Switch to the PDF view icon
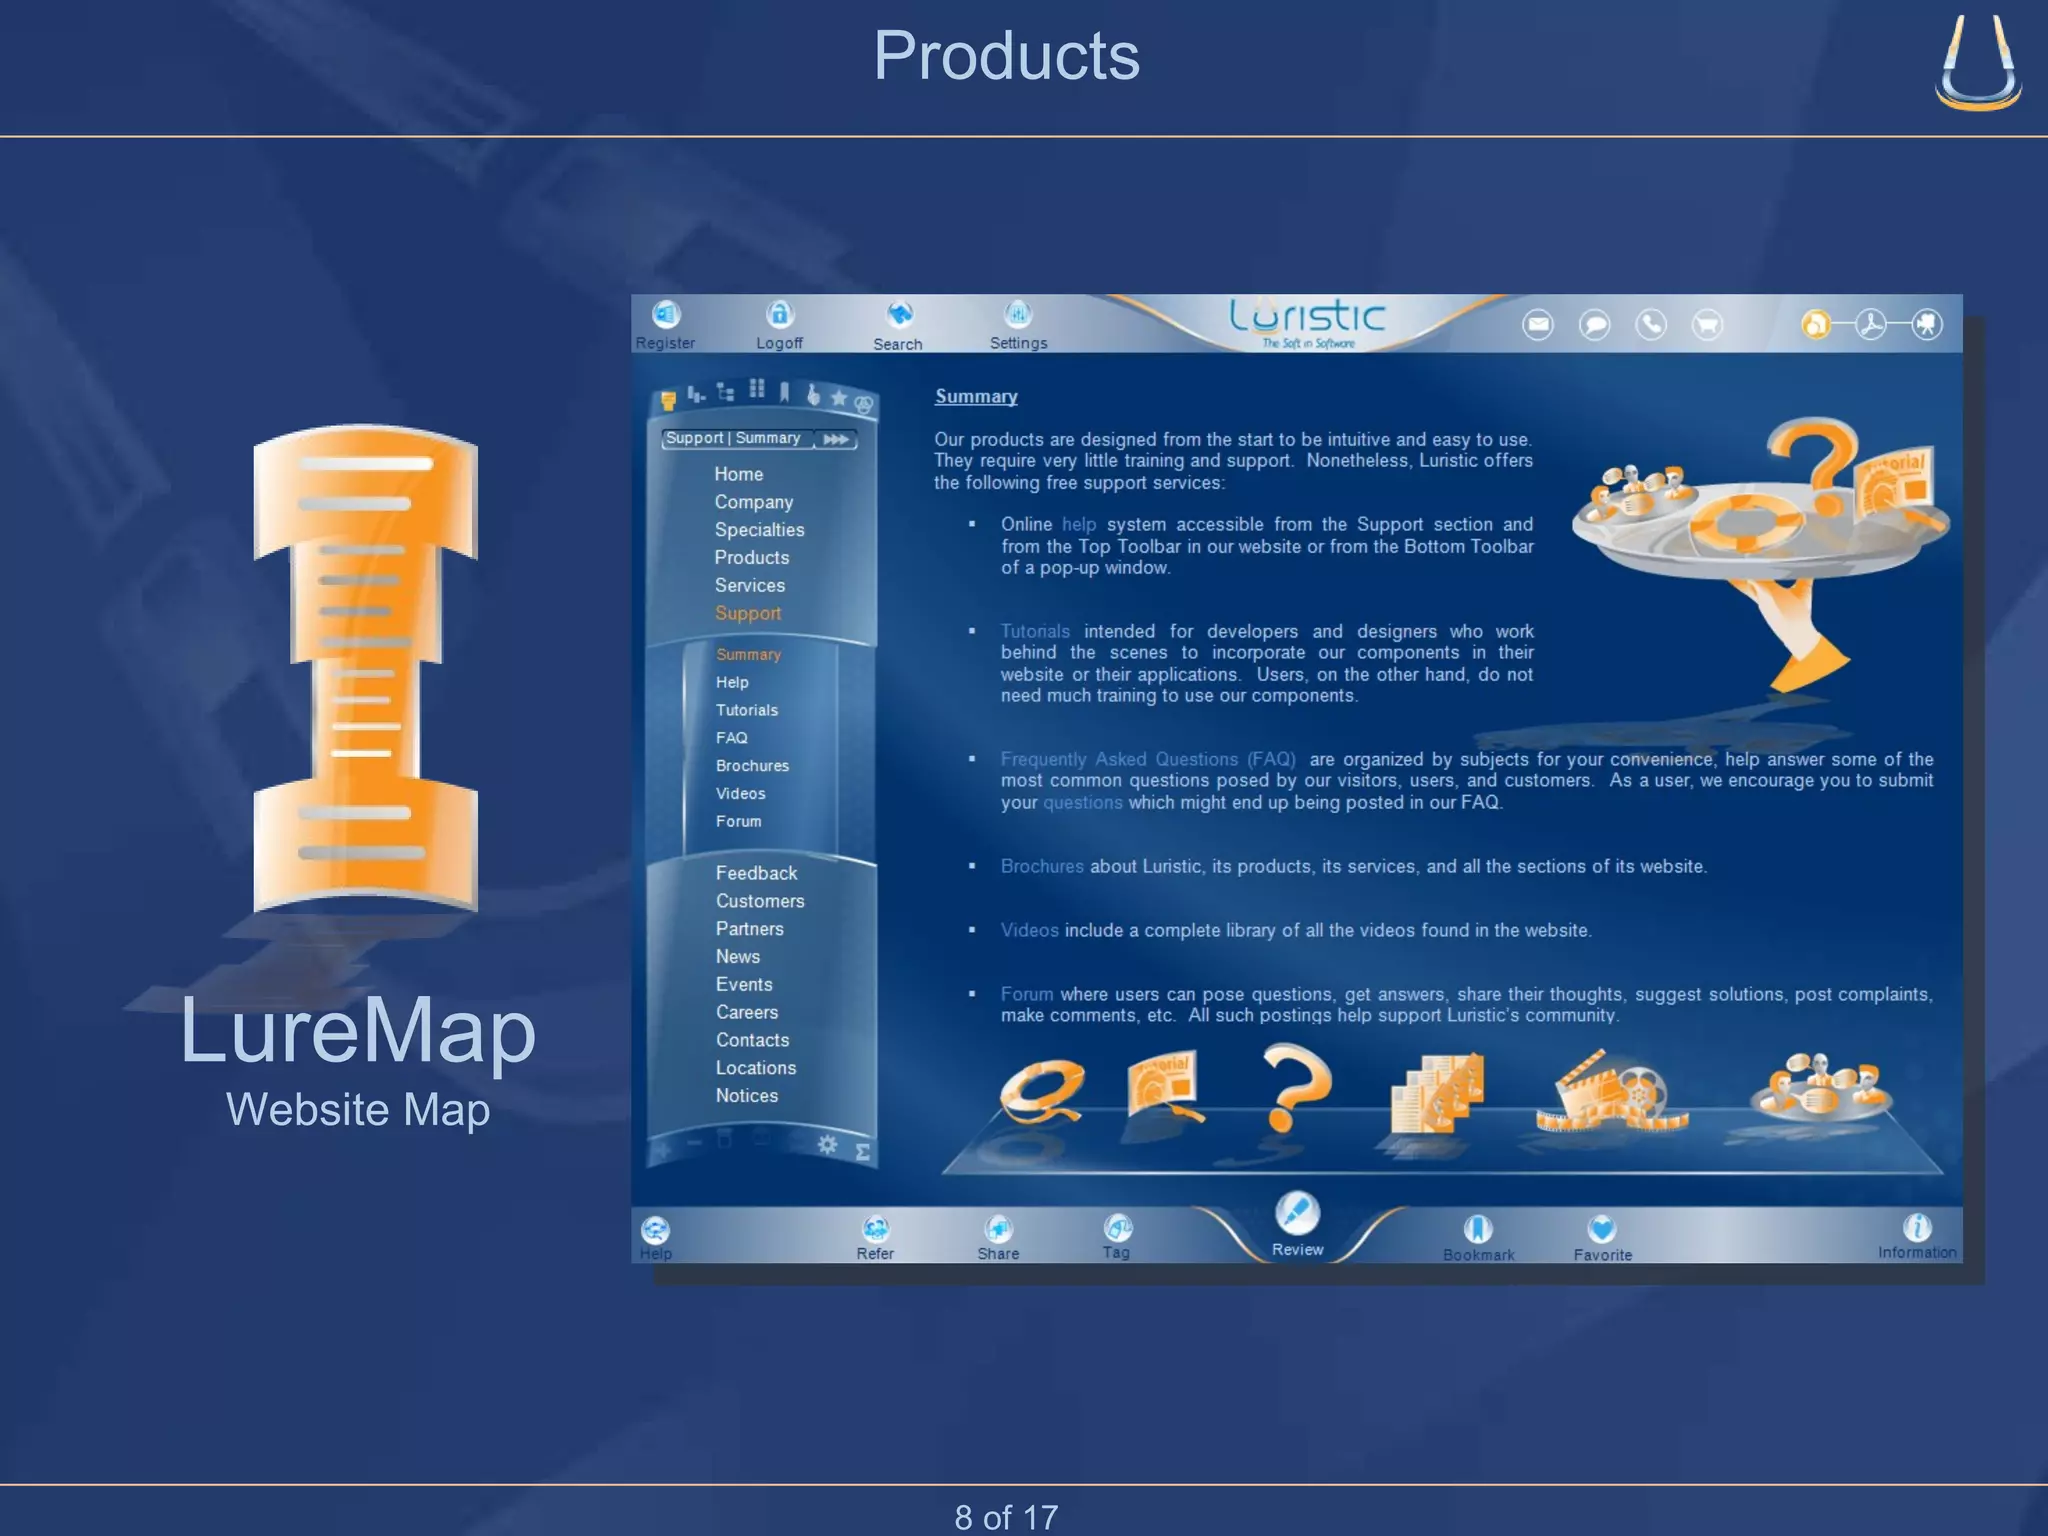The height and width of the screenshot is (1536, 2048). point(1871,324)
